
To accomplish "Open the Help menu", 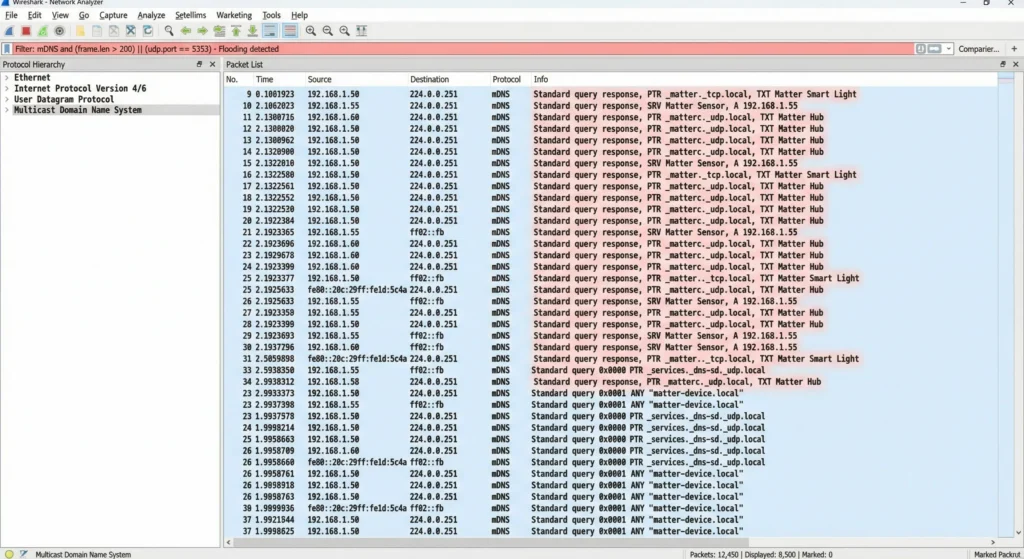I will point(299,15).
